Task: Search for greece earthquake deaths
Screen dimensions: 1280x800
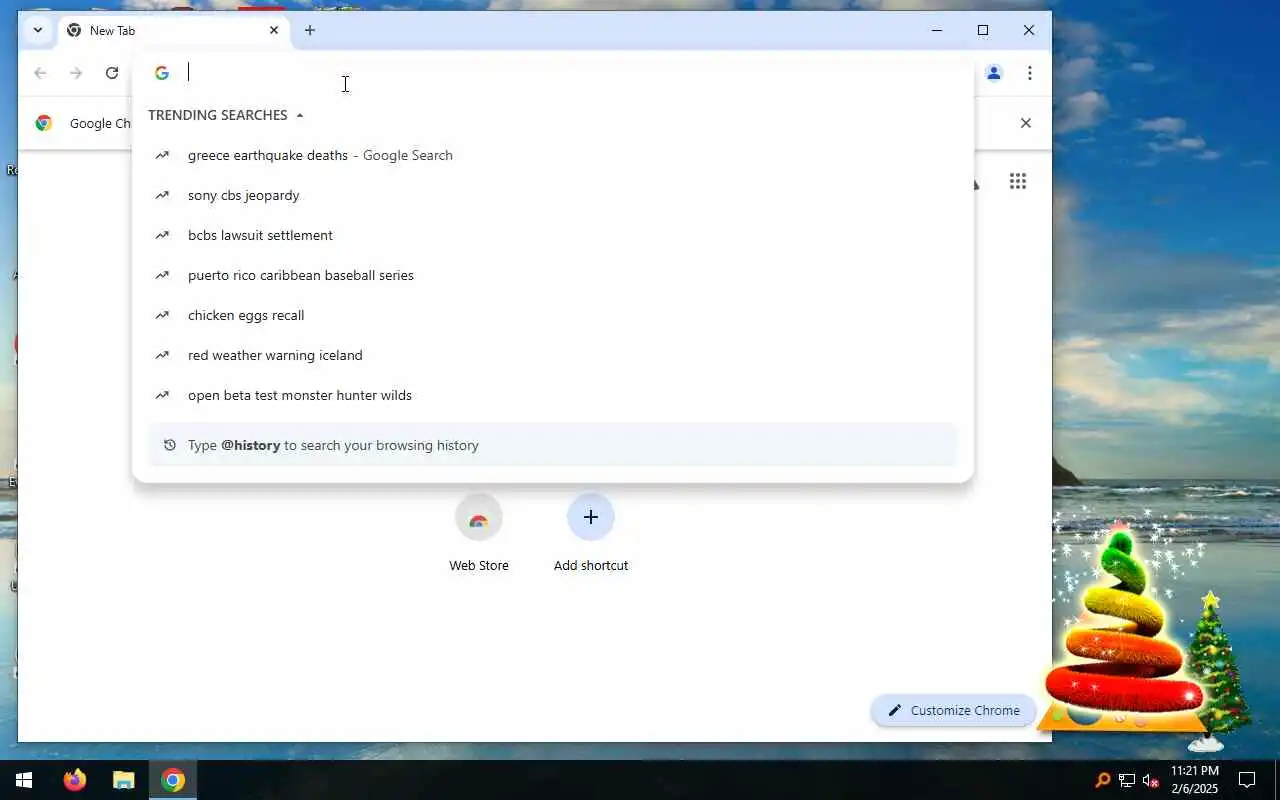Action: [x=553, y=155]
